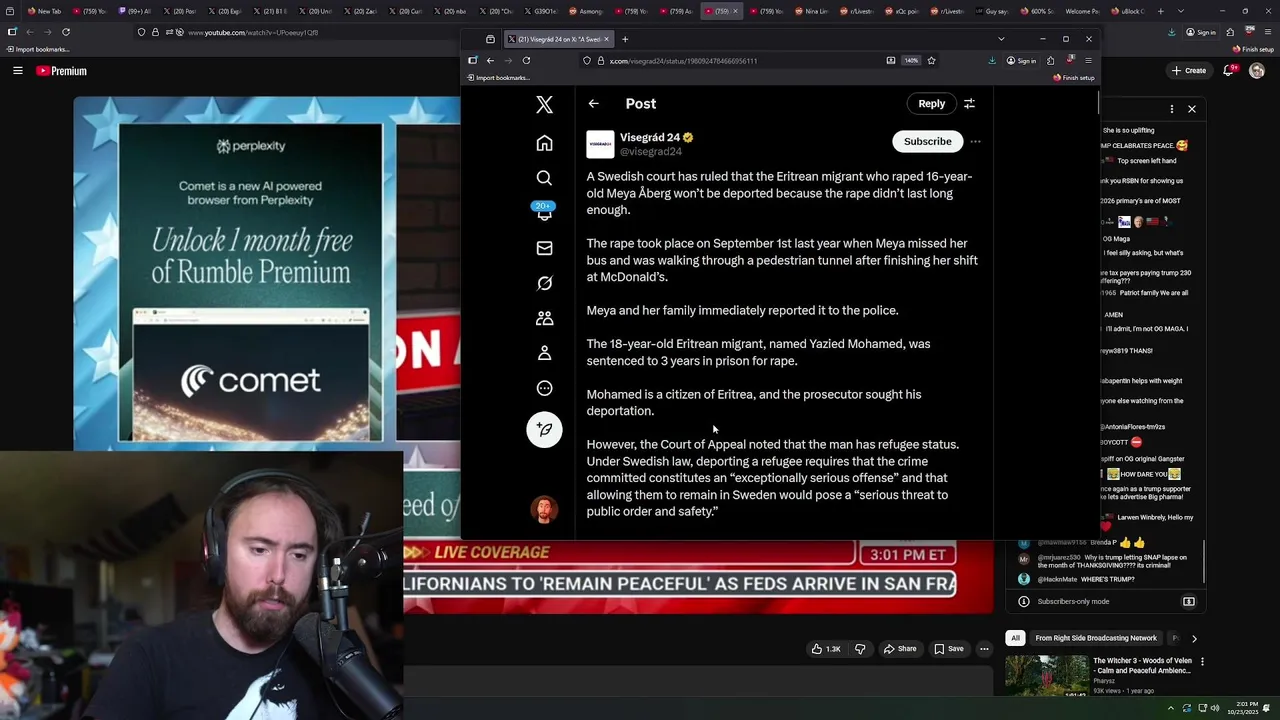Open live chat three-dot options menu
This screenshot has width=1280, height=720.
tap(1172, 108)
